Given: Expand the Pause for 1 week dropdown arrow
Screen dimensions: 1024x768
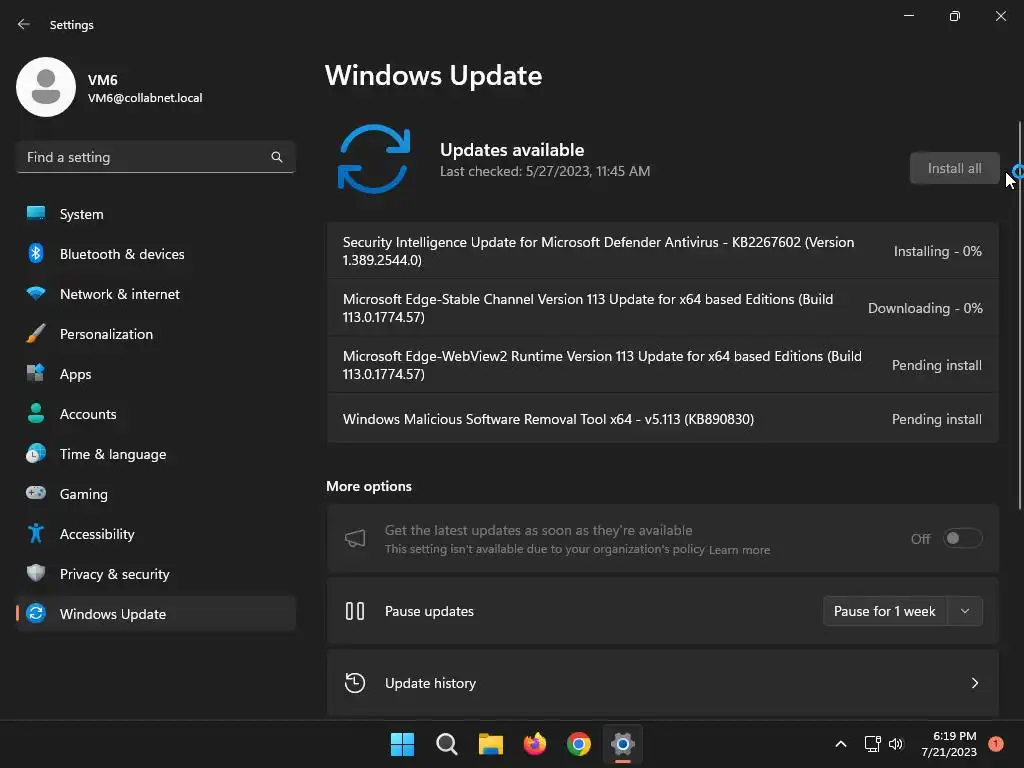Looking at the screenshot, I should [x=965, y=611].
